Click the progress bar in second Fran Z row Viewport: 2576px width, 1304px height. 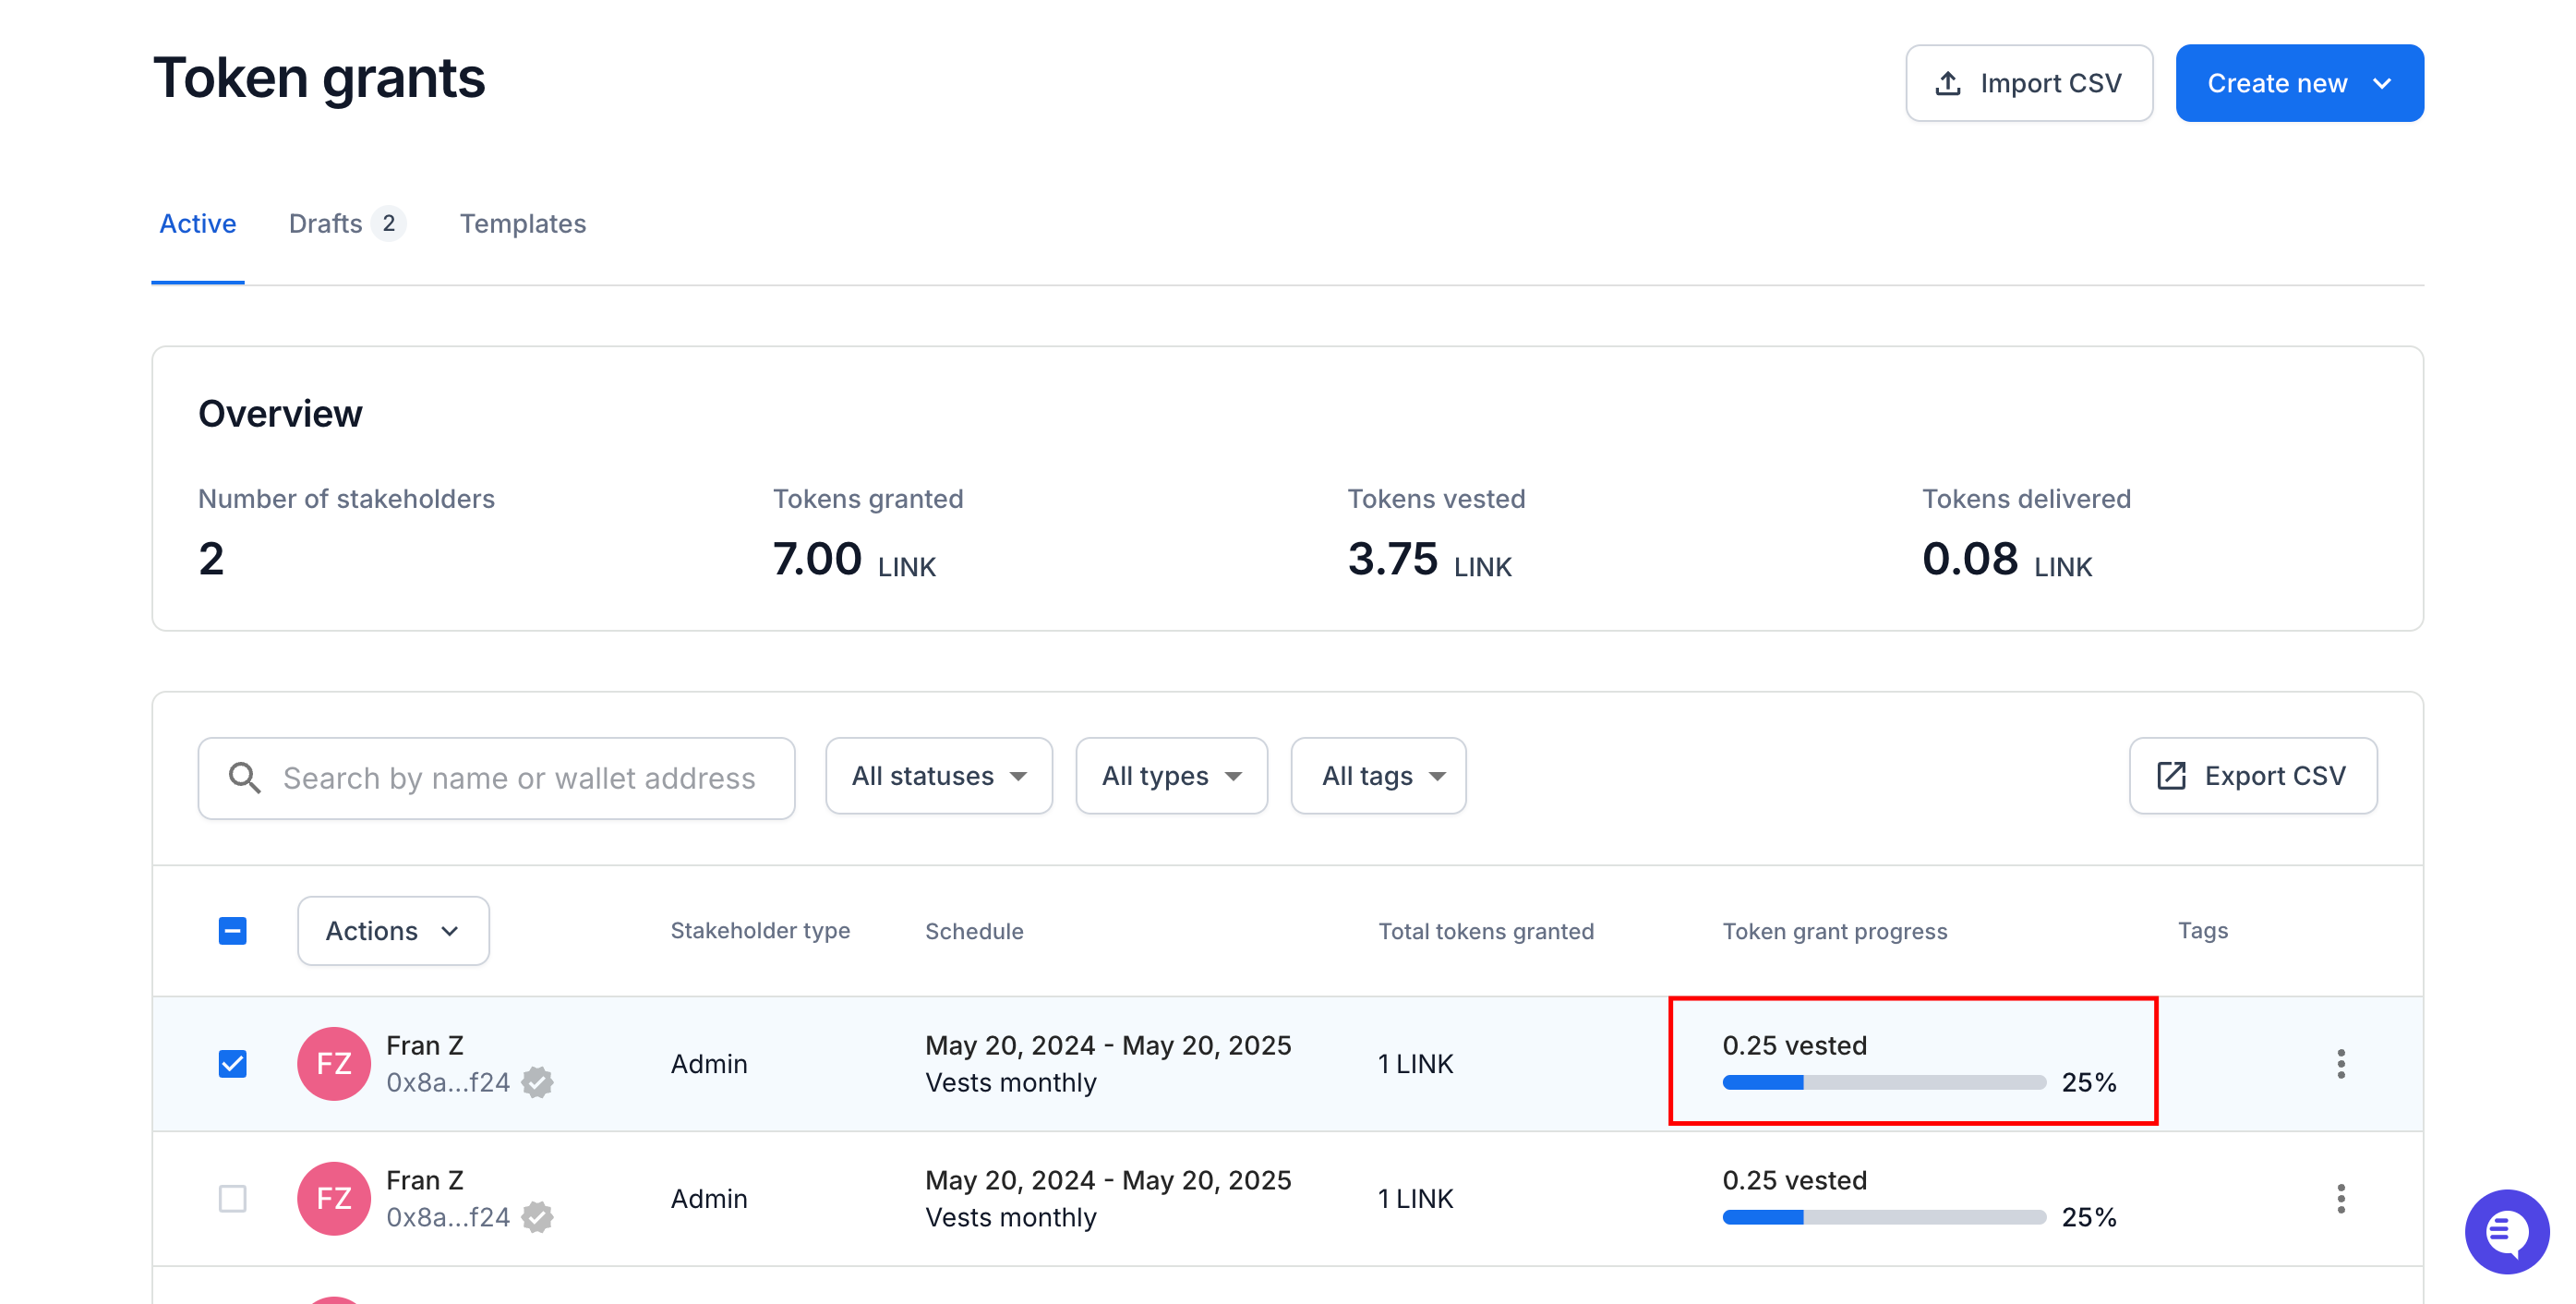(x=1884, y=1217)
